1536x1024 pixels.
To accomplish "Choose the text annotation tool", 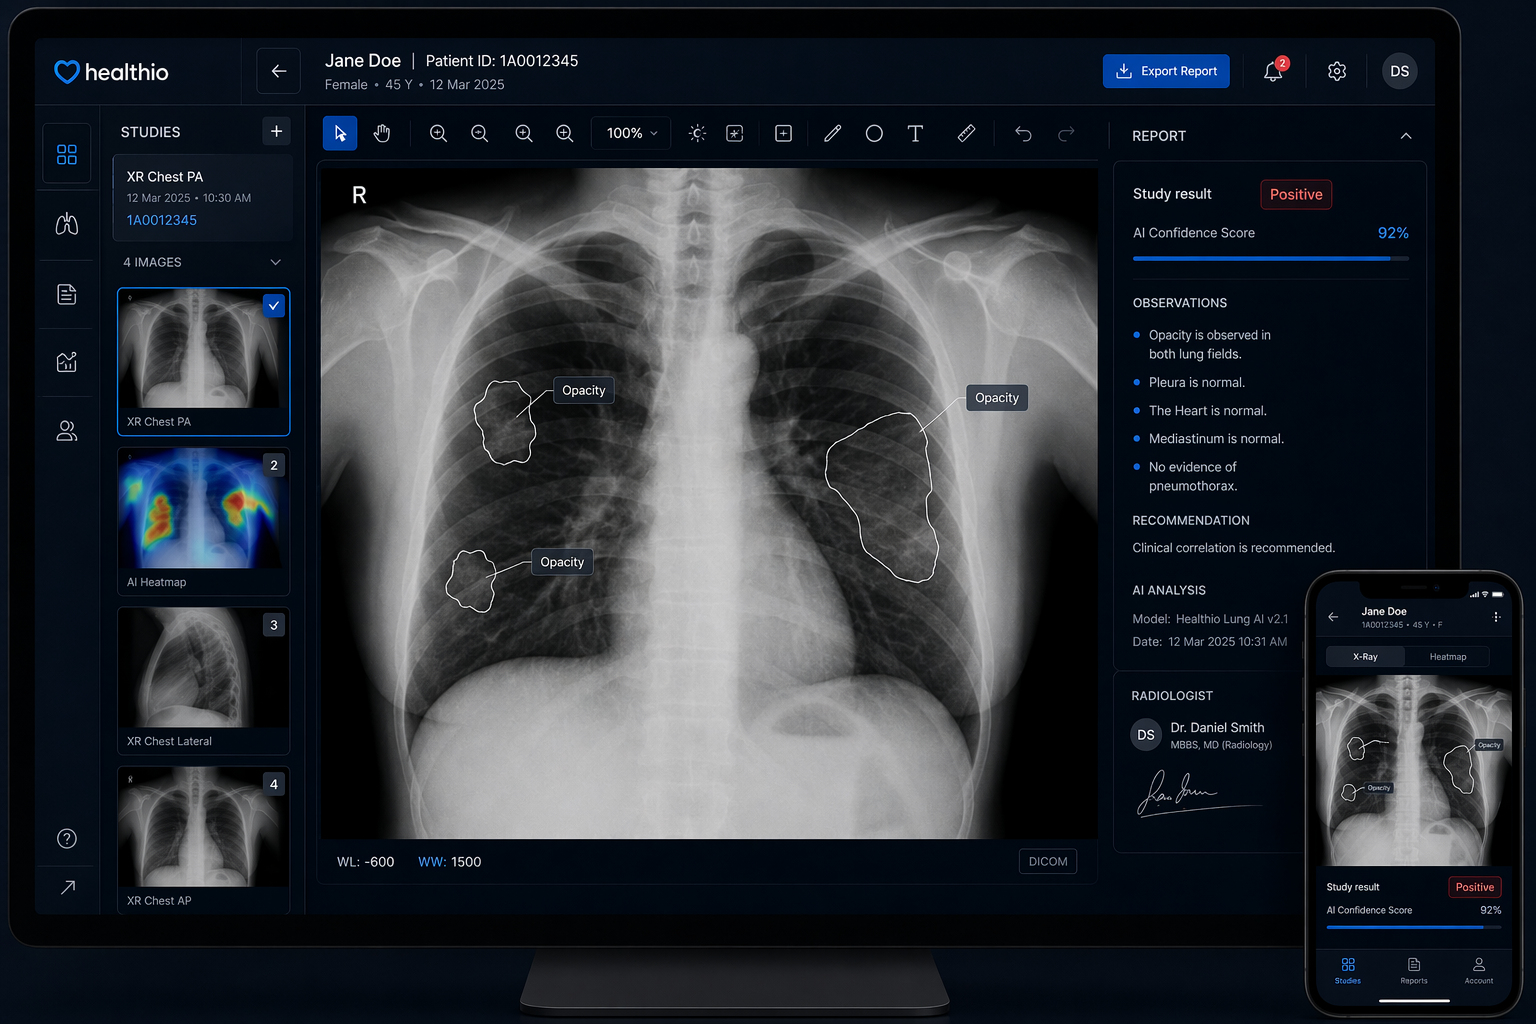I will 915,133.
